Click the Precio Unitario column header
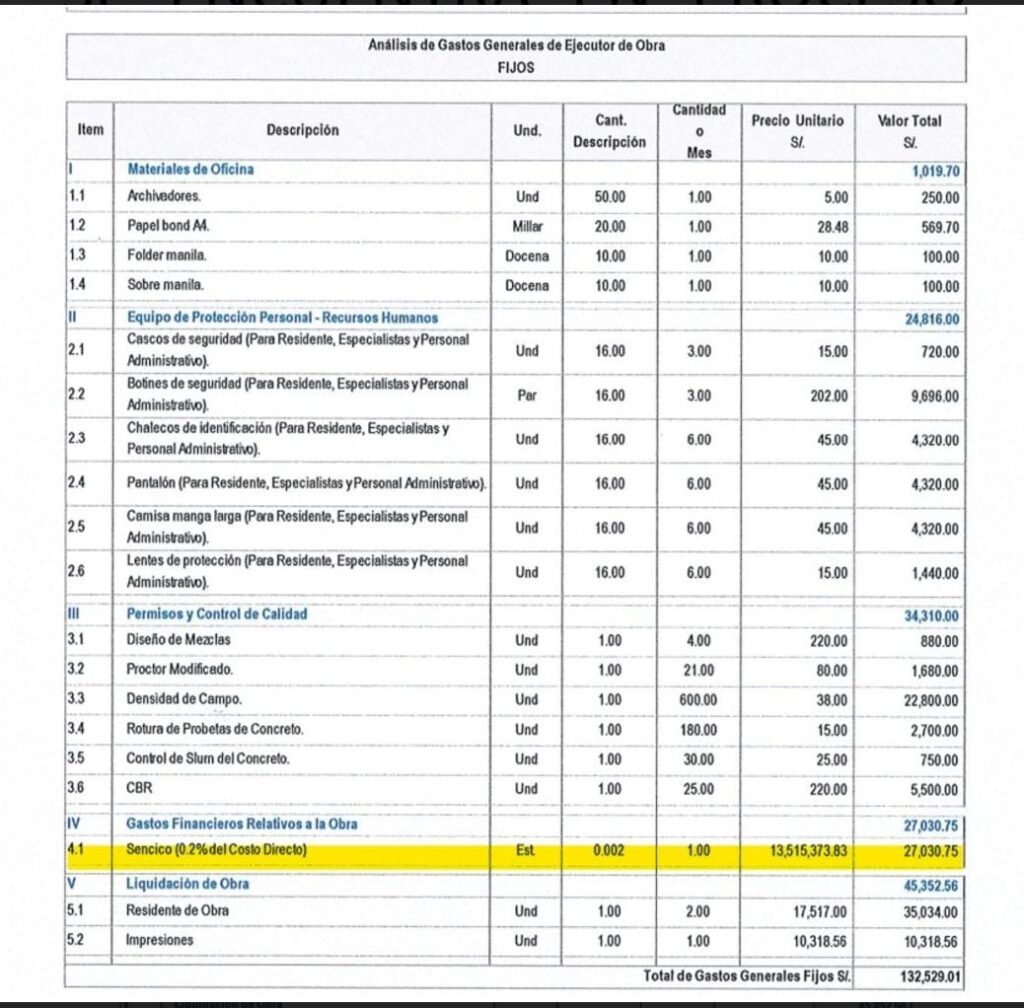 797,131
